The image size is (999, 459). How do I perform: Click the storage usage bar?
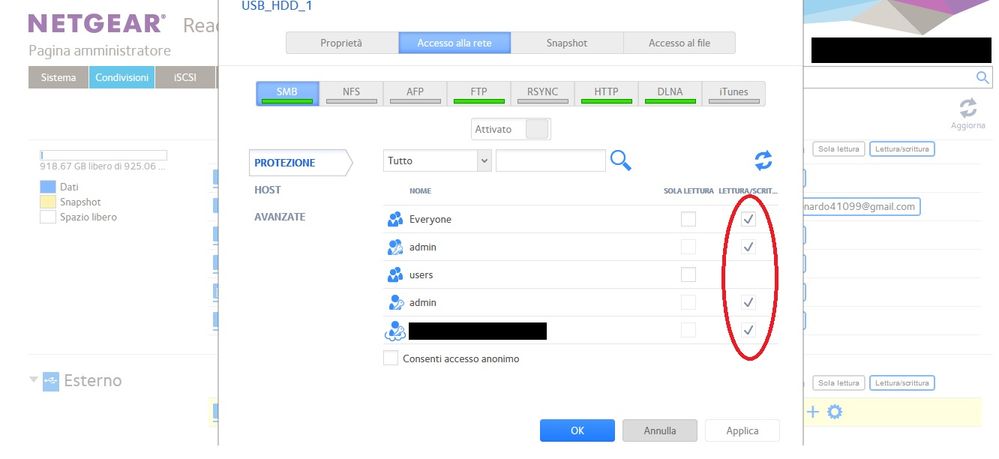[103, 155]
